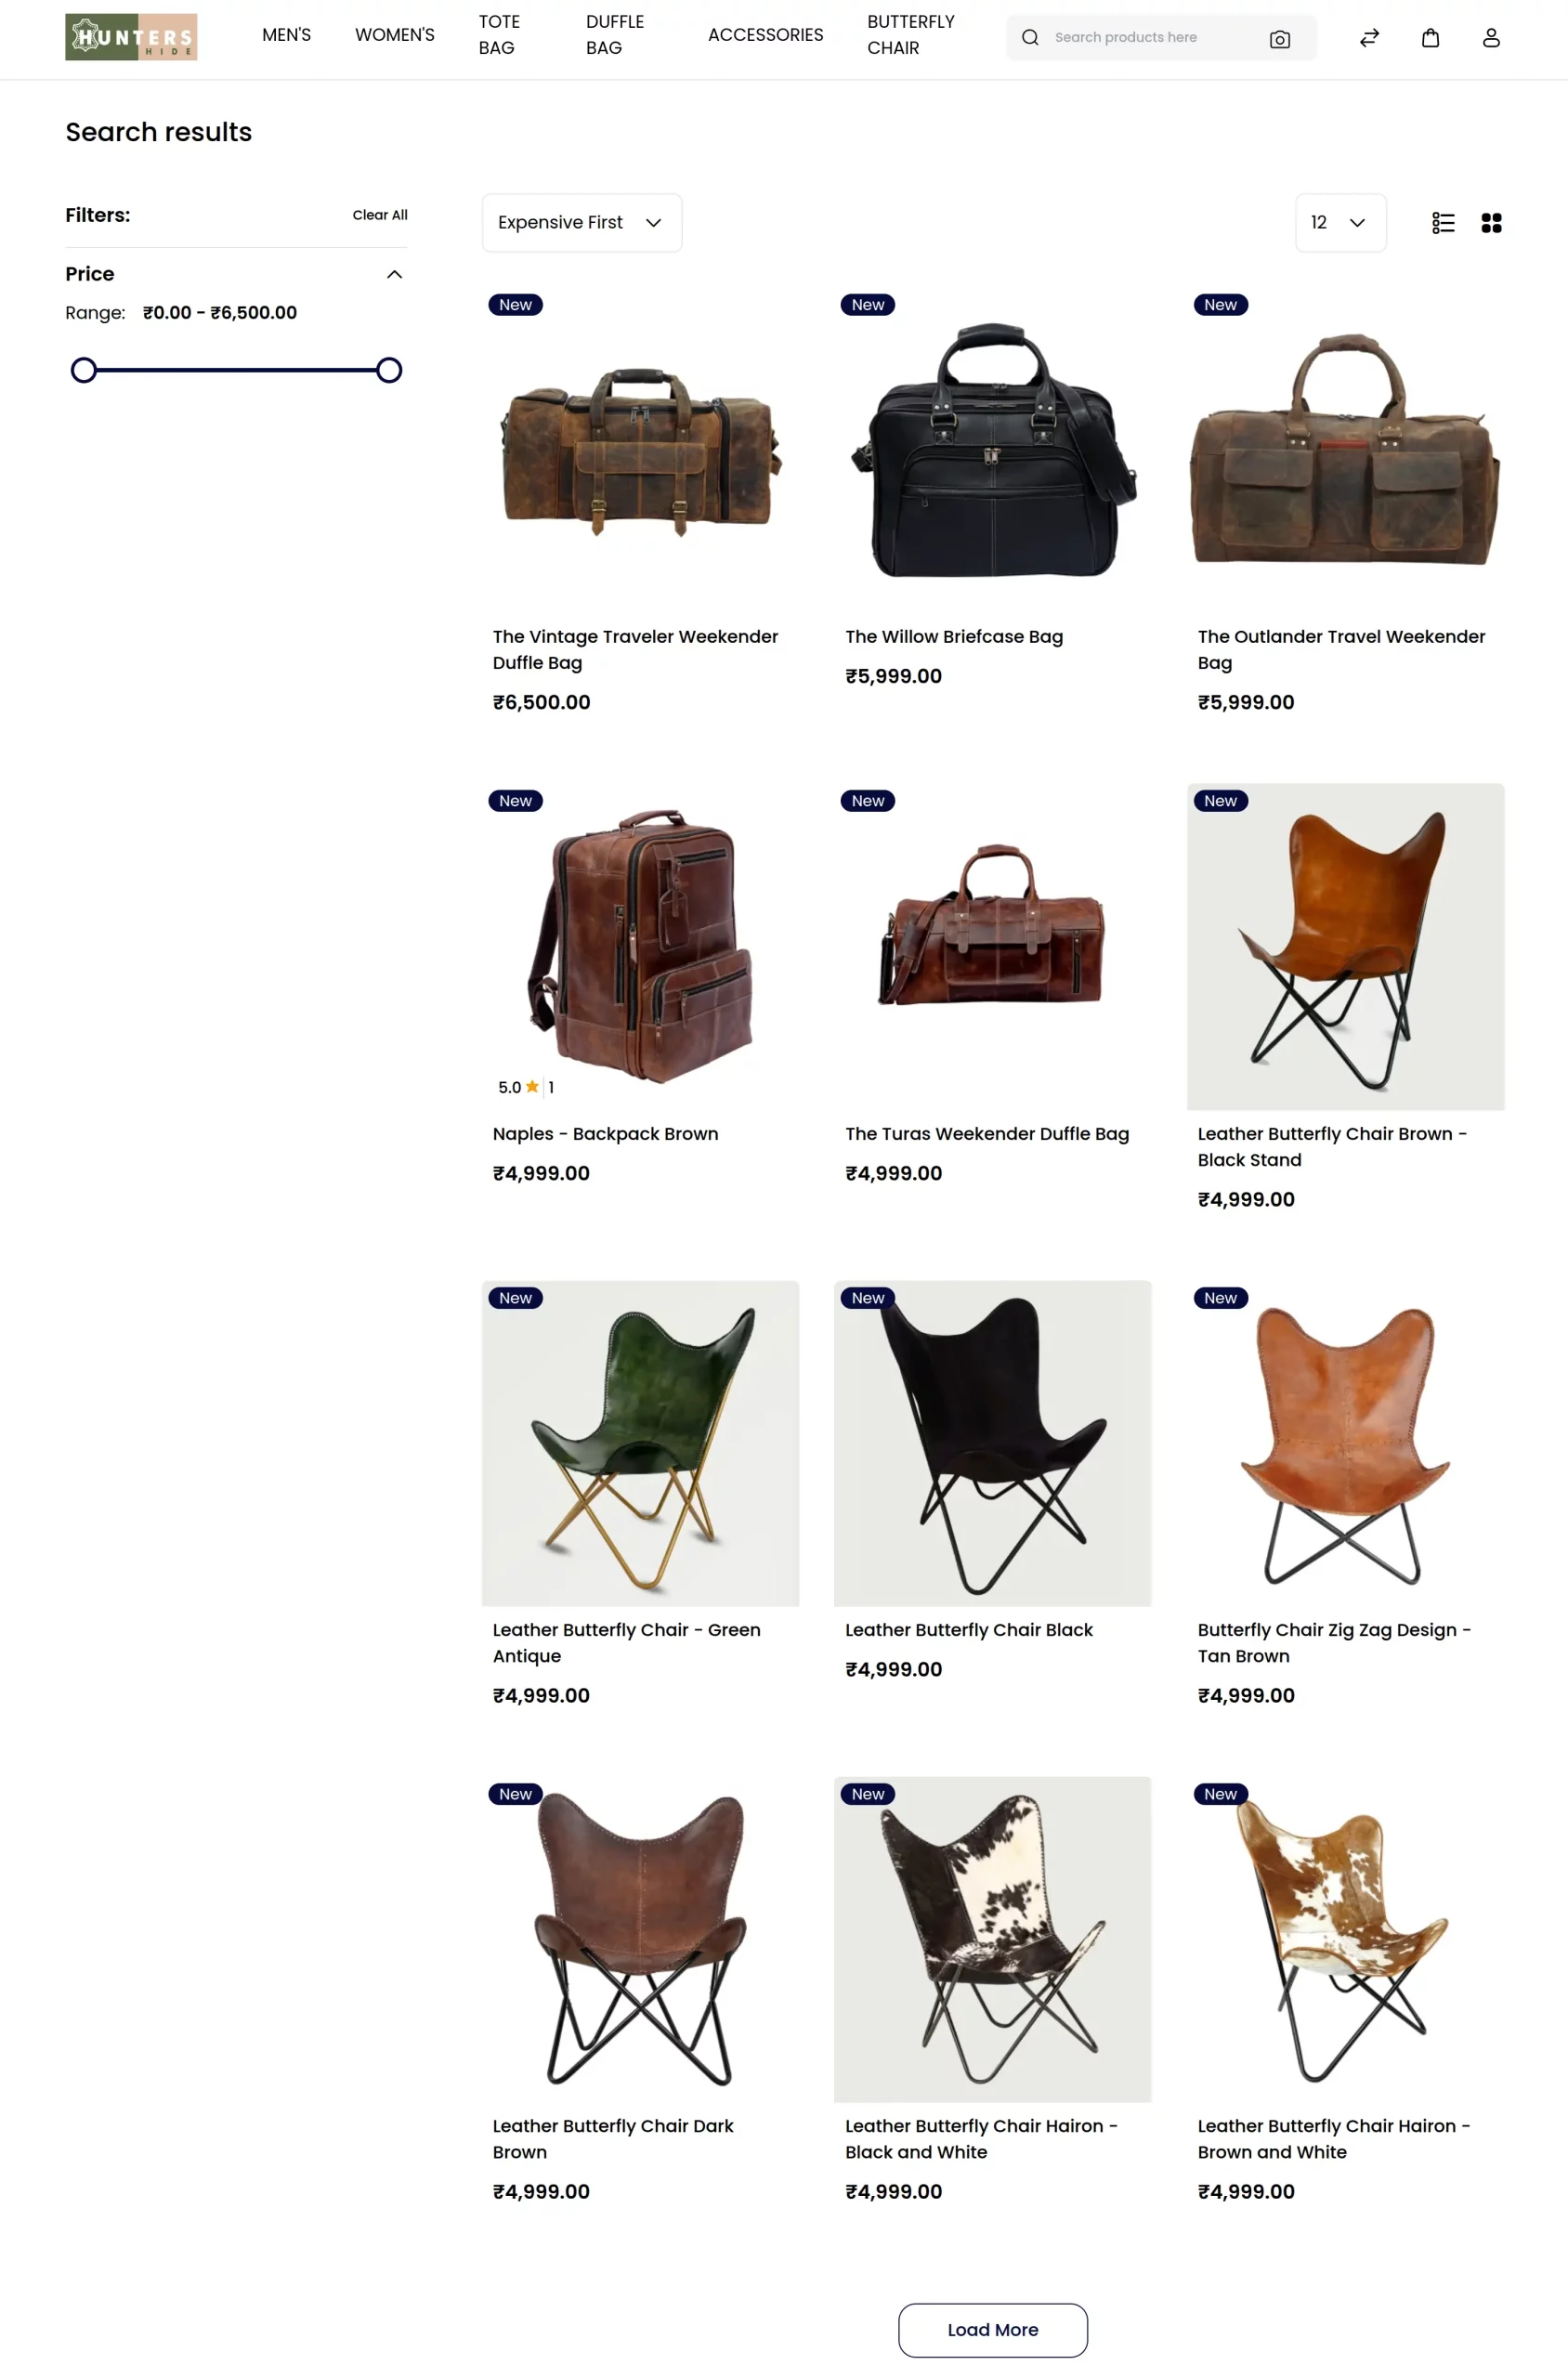Image resolution: width=1568 pixels, height=2378 pixels.
Task: Collapse the Price filter section
Action: pyautogui.click(x=394, y=274)
